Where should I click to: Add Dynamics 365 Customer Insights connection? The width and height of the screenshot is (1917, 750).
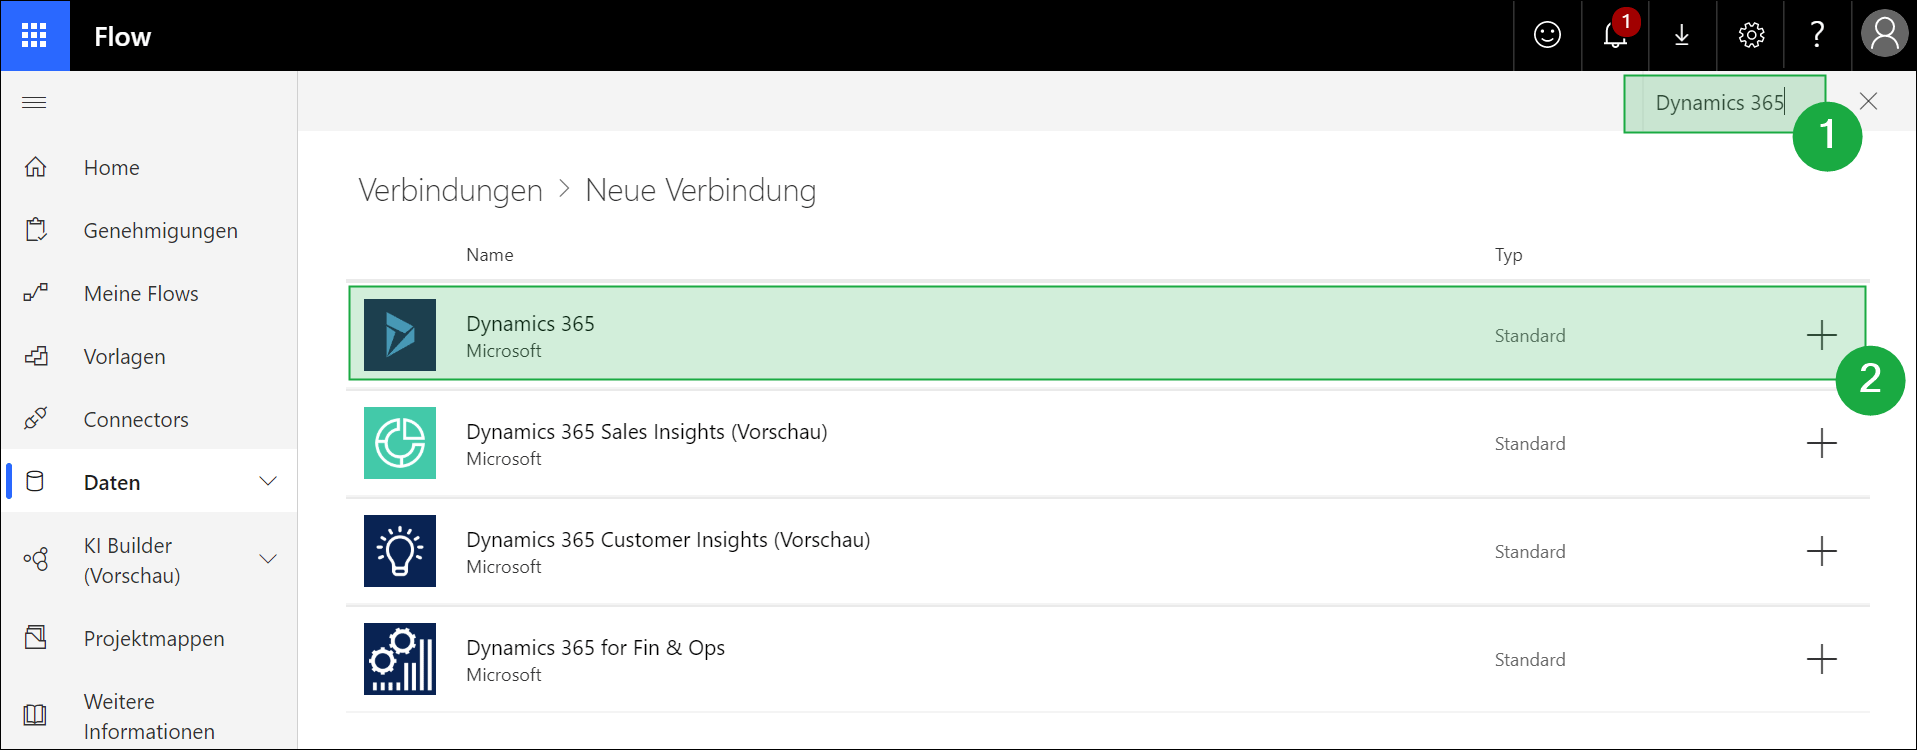(1821, 551)
